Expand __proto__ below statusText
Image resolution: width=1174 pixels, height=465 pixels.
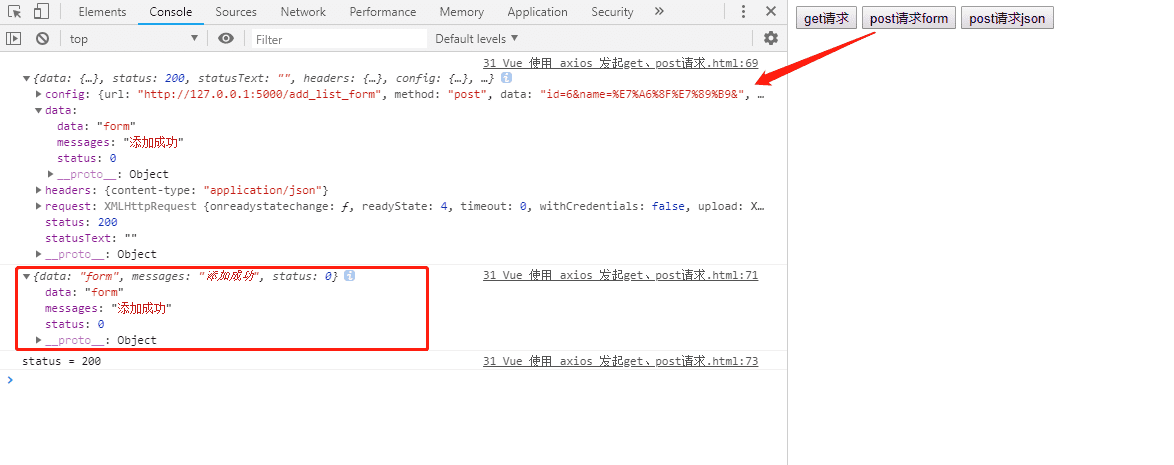pos(39,255)
